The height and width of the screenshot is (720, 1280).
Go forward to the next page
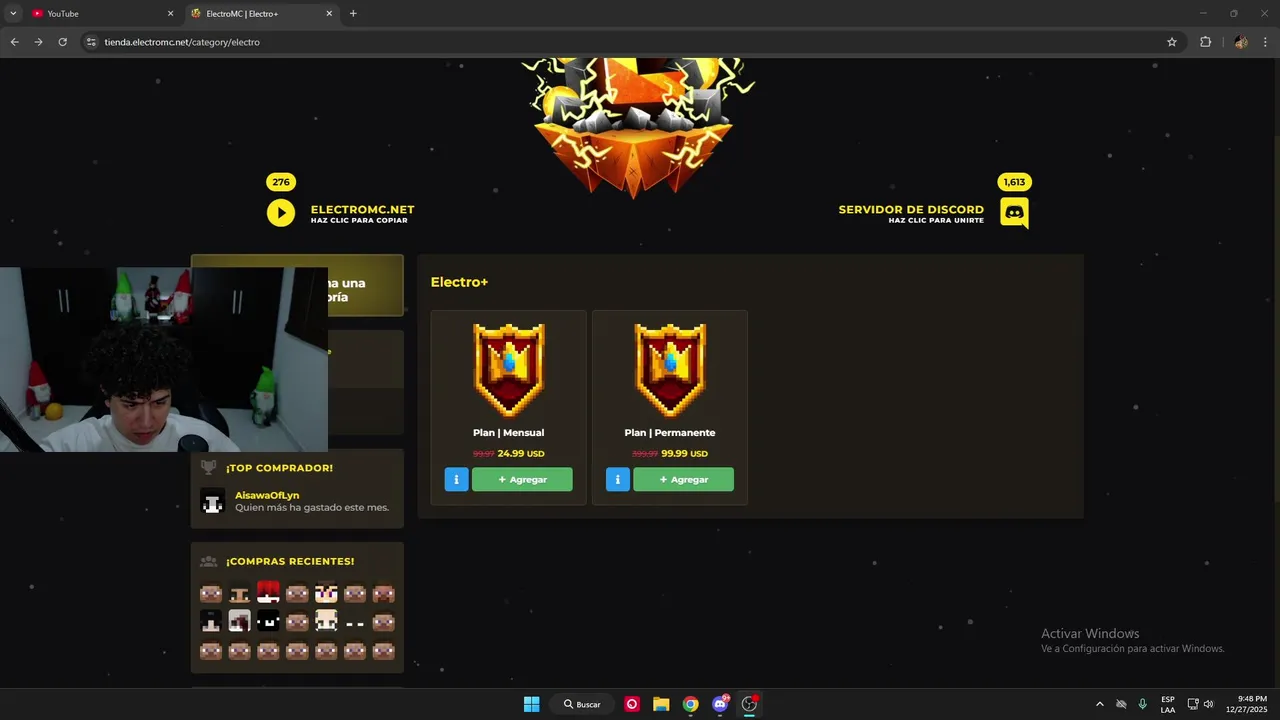[x=38, y=42]
